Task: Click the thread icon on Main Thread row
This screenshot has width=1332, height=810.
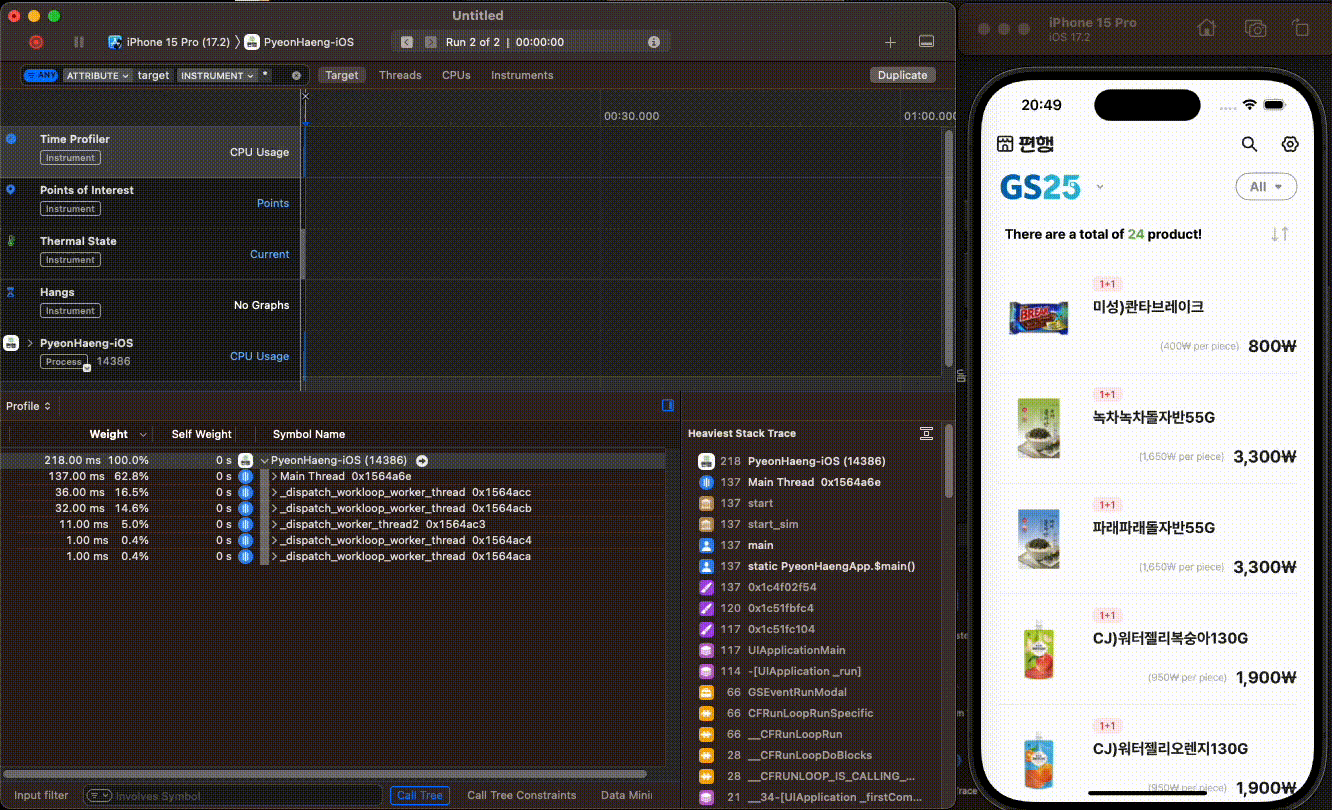Action: 246,477
